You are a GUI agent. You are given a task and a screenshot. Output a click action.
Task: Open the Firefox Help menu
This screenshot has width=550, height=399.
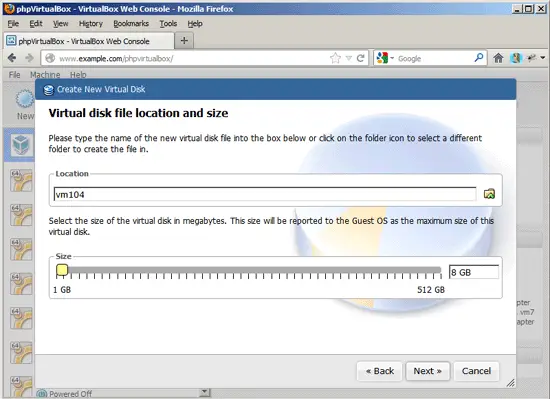[195, 23]
